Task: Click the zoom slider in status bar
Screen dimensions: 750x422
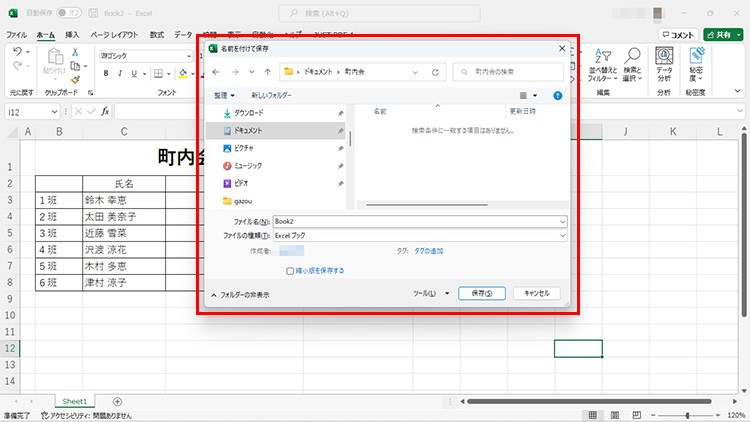Action: [687, 415]
